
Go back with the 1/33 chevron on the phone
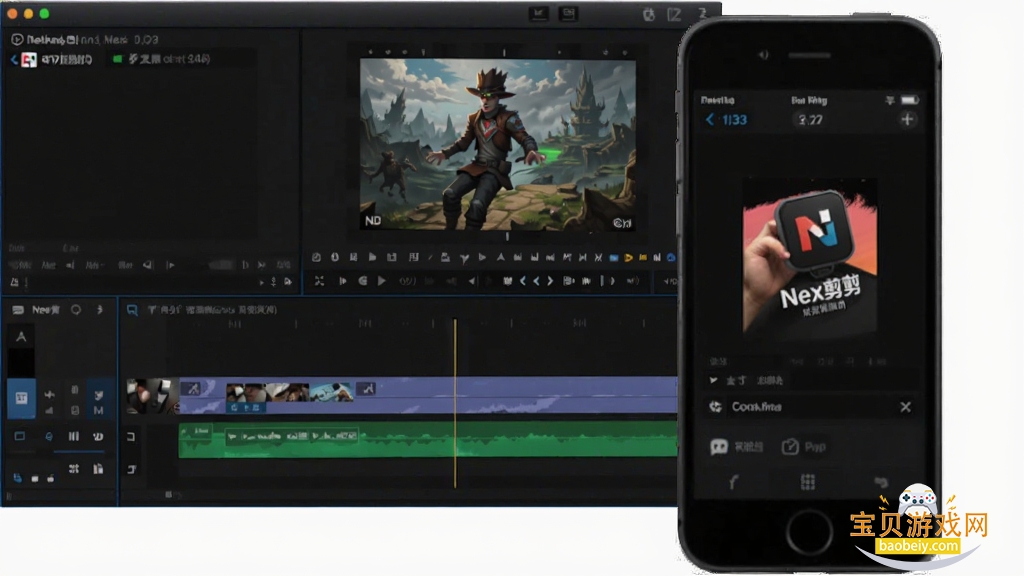click(x=710, y=120)
